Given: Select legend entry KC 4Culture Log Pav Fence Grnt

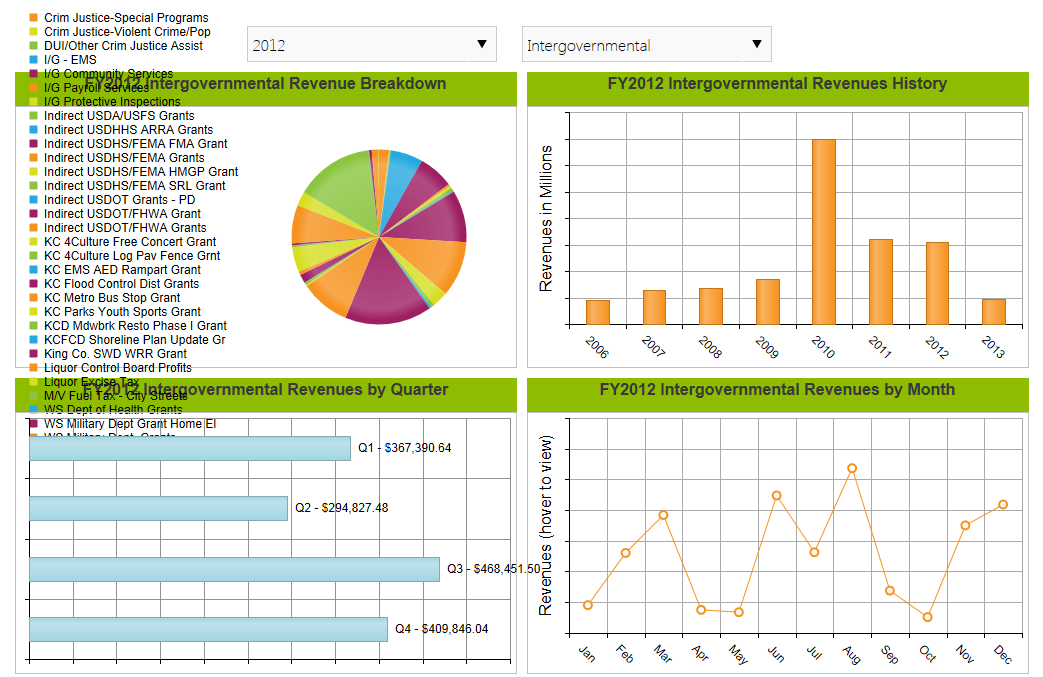Looking at the screenshot, I should pos(125,255).
